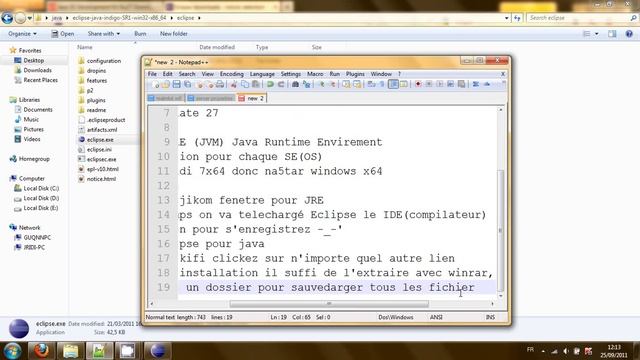This screenshot has width=640, height=360.
Task: Show hidden system tray icons arrow
Action: [x=543, y=351]
